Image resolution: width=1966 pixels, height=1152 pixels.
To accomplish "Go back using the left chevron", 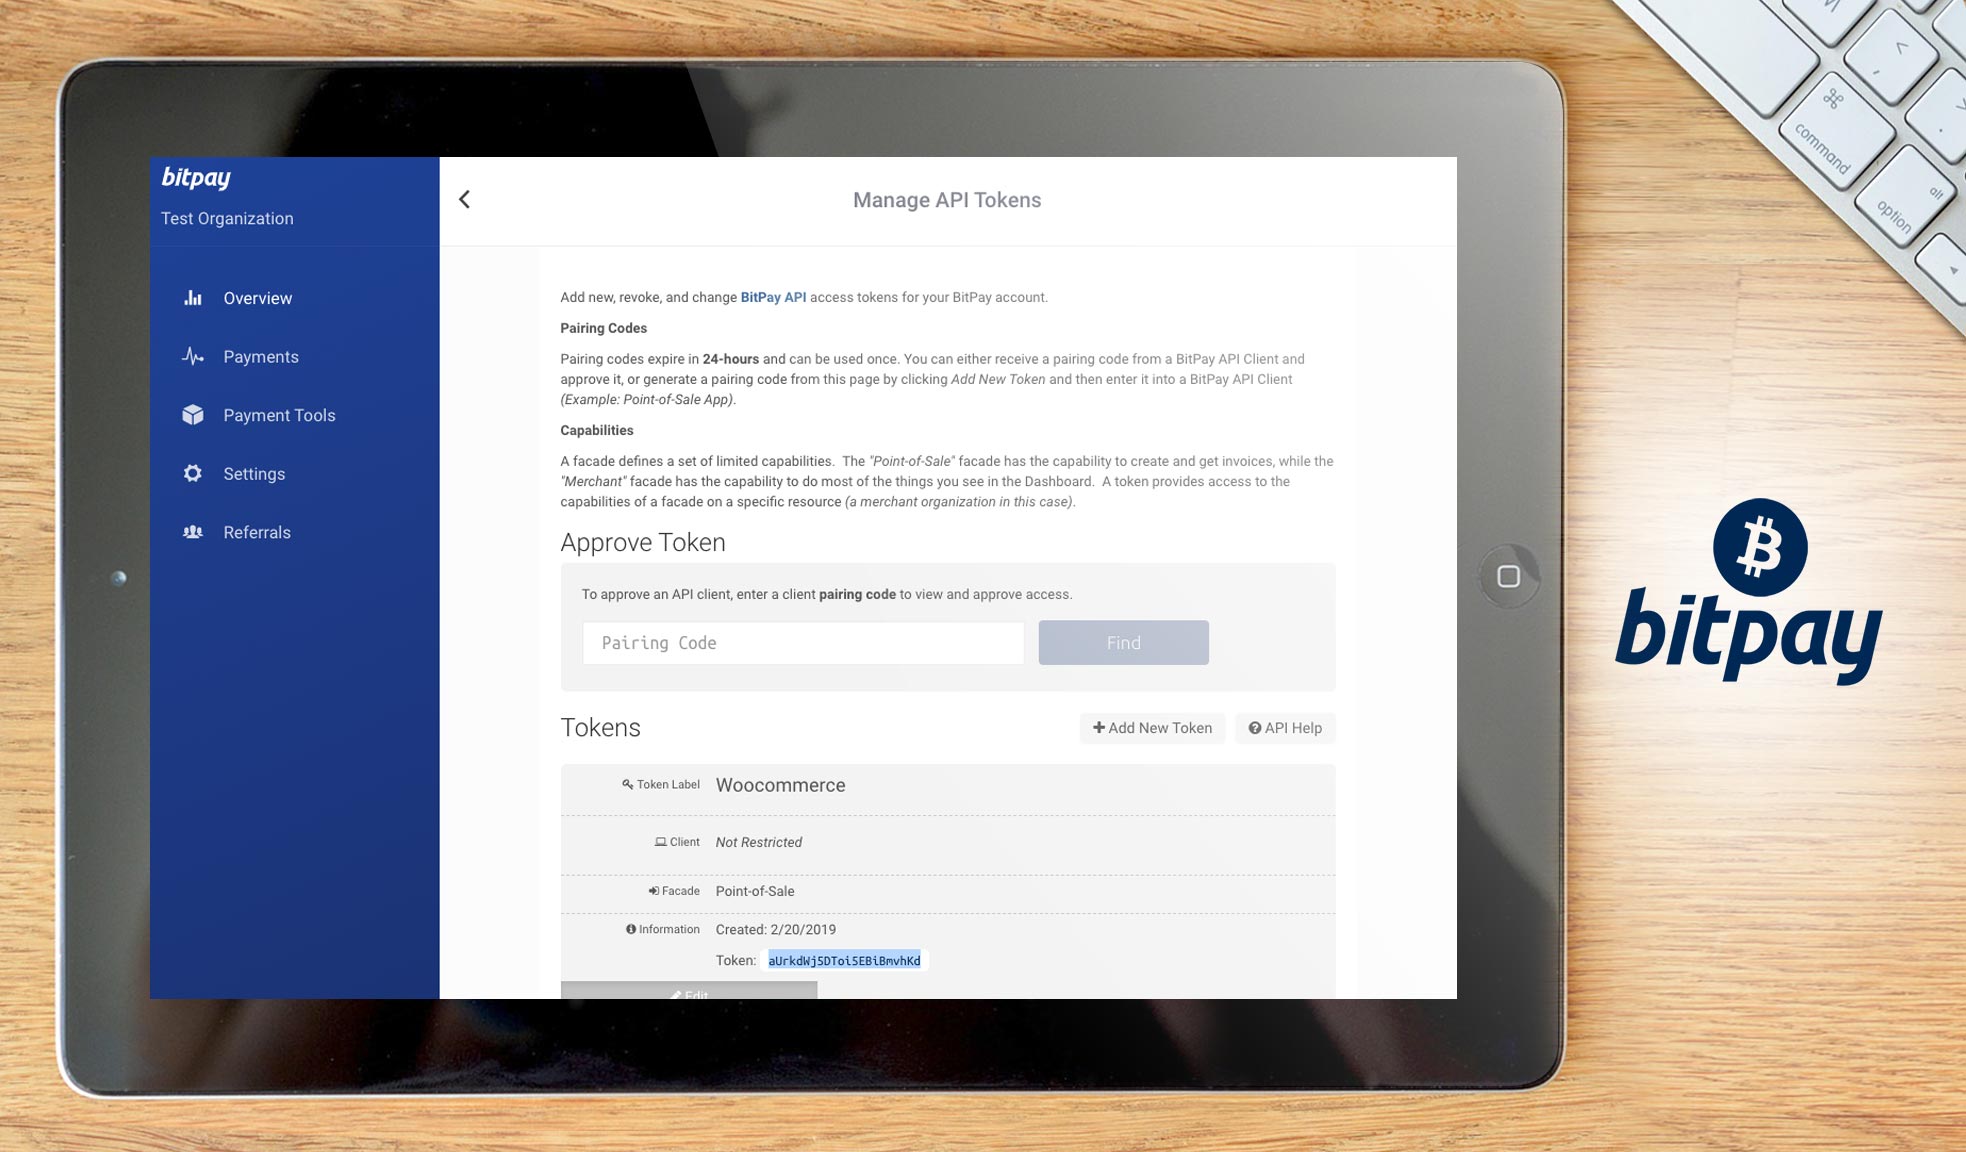I will (x=465, y=200).
